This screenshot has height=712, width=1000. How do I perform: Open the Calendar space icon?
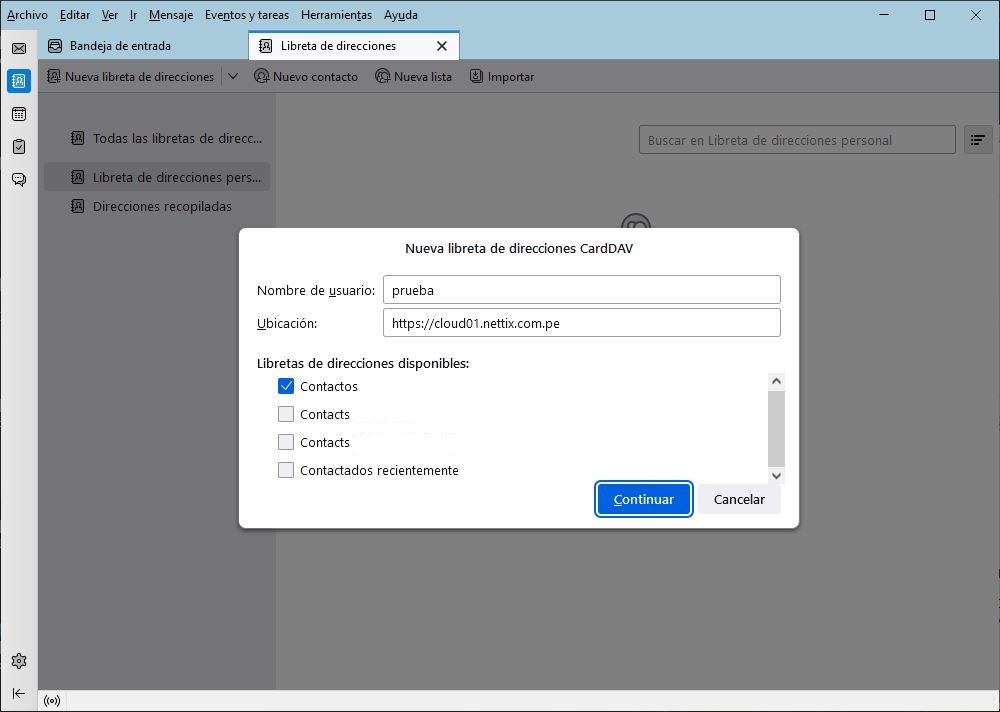(x=18, y=114)
